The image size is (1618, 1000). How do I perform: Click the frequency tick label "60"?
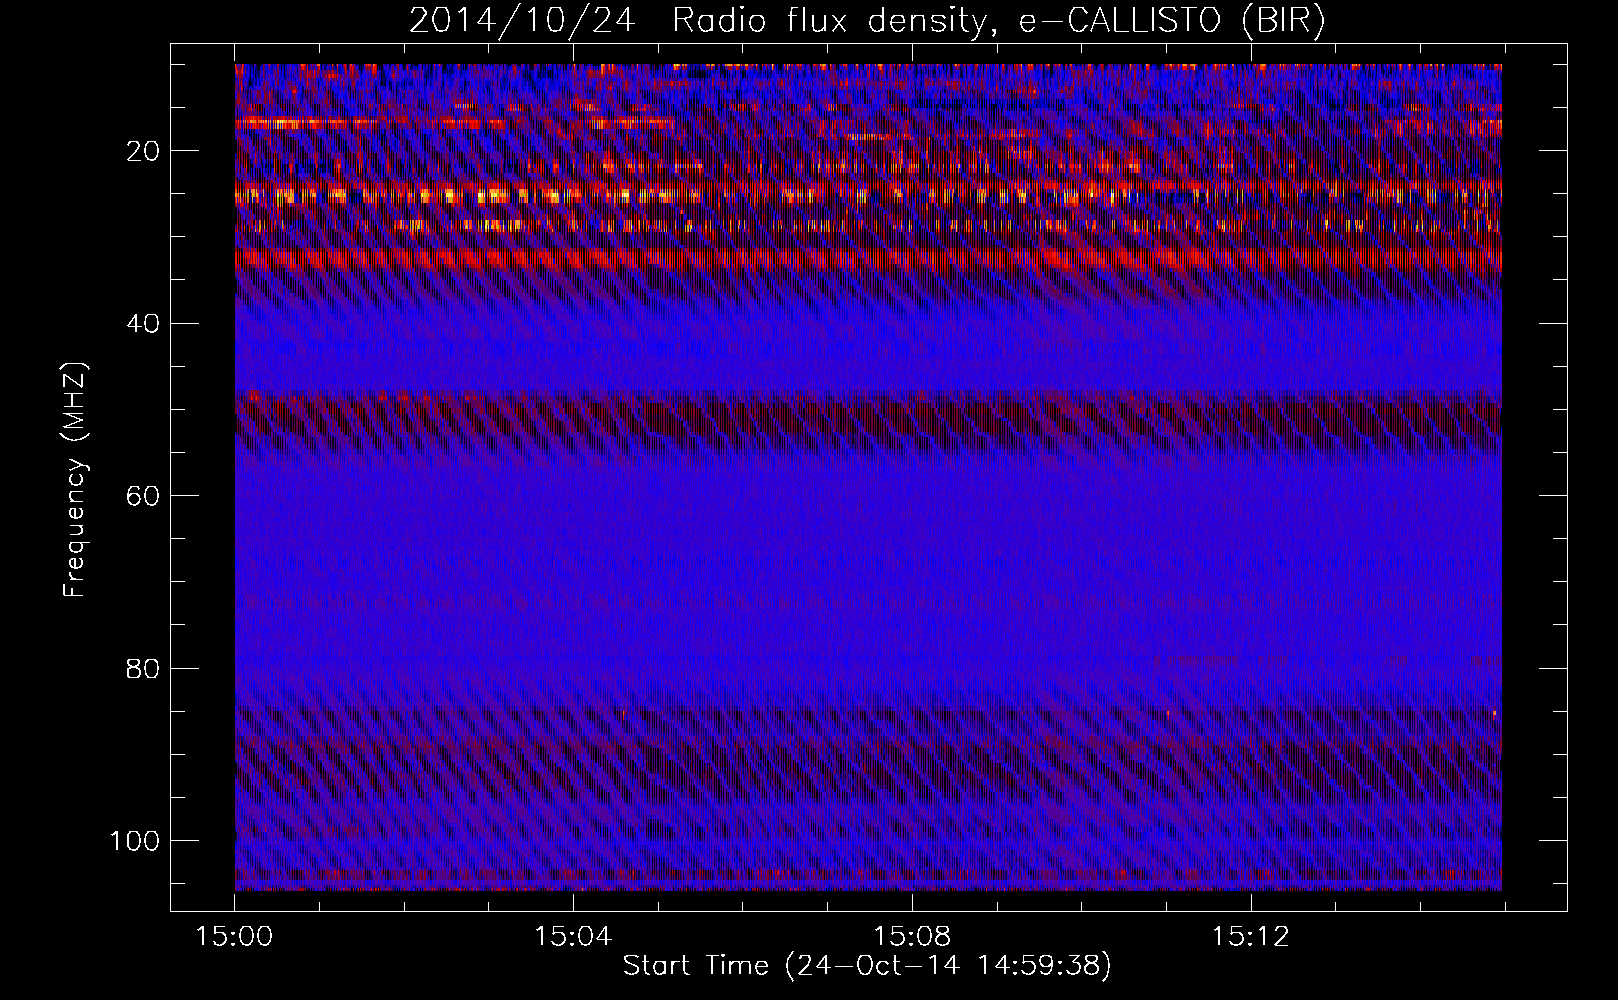[x=143, y=497]
